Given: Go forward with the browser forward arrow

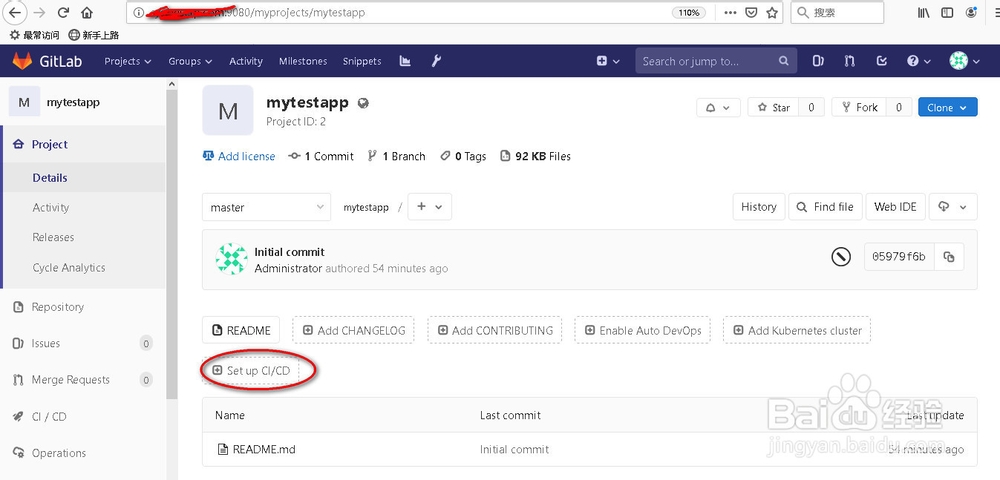Looking at the screenshot, I should tap(39, 12).
